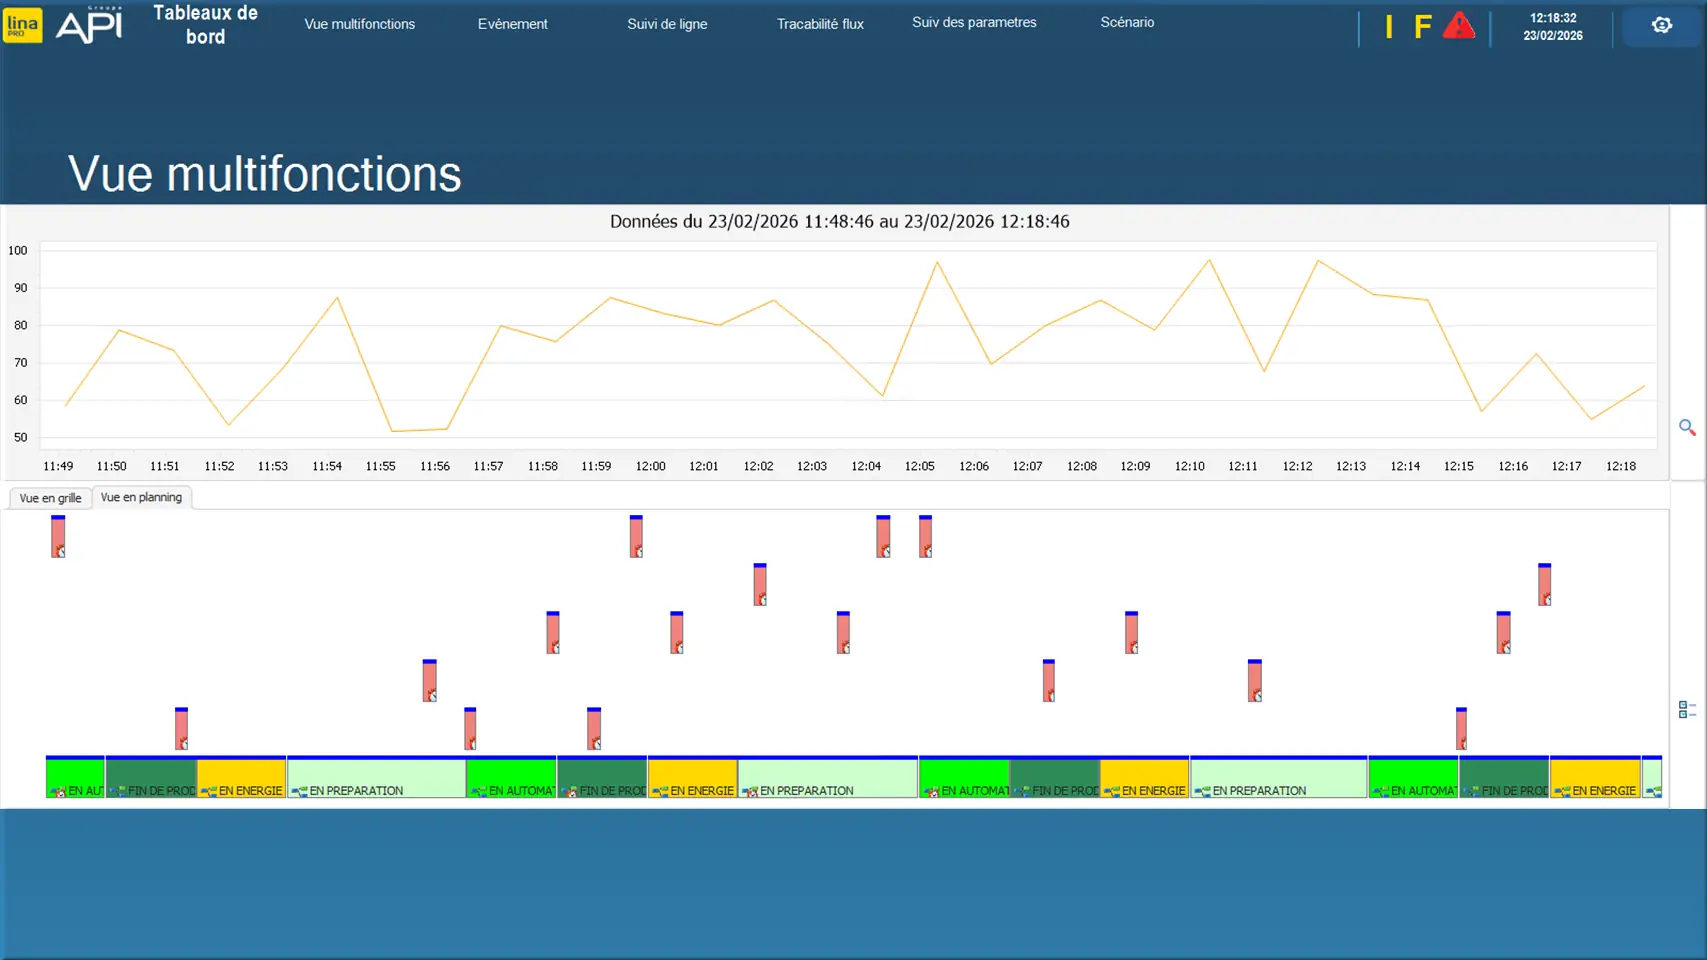Click the Lina Pro logo
The height and width of the screenshot is (960, 1707).
click(22, 25)
